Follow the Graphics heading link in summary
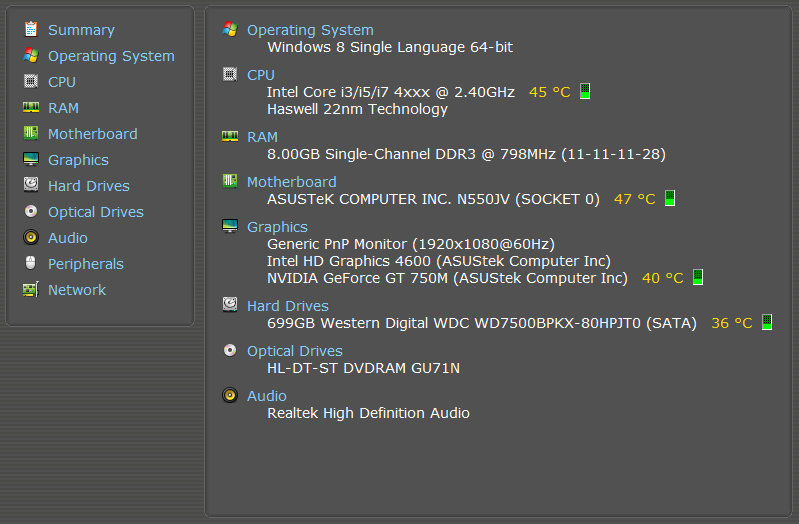799x524 pixels. 277,227
